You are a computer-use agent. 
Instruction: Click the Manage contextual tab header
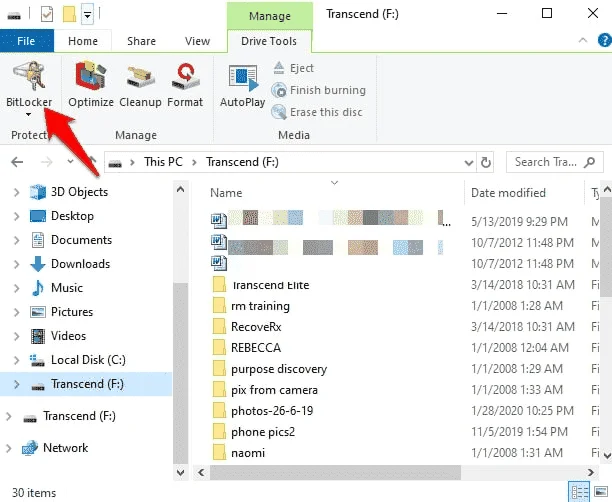270,16
